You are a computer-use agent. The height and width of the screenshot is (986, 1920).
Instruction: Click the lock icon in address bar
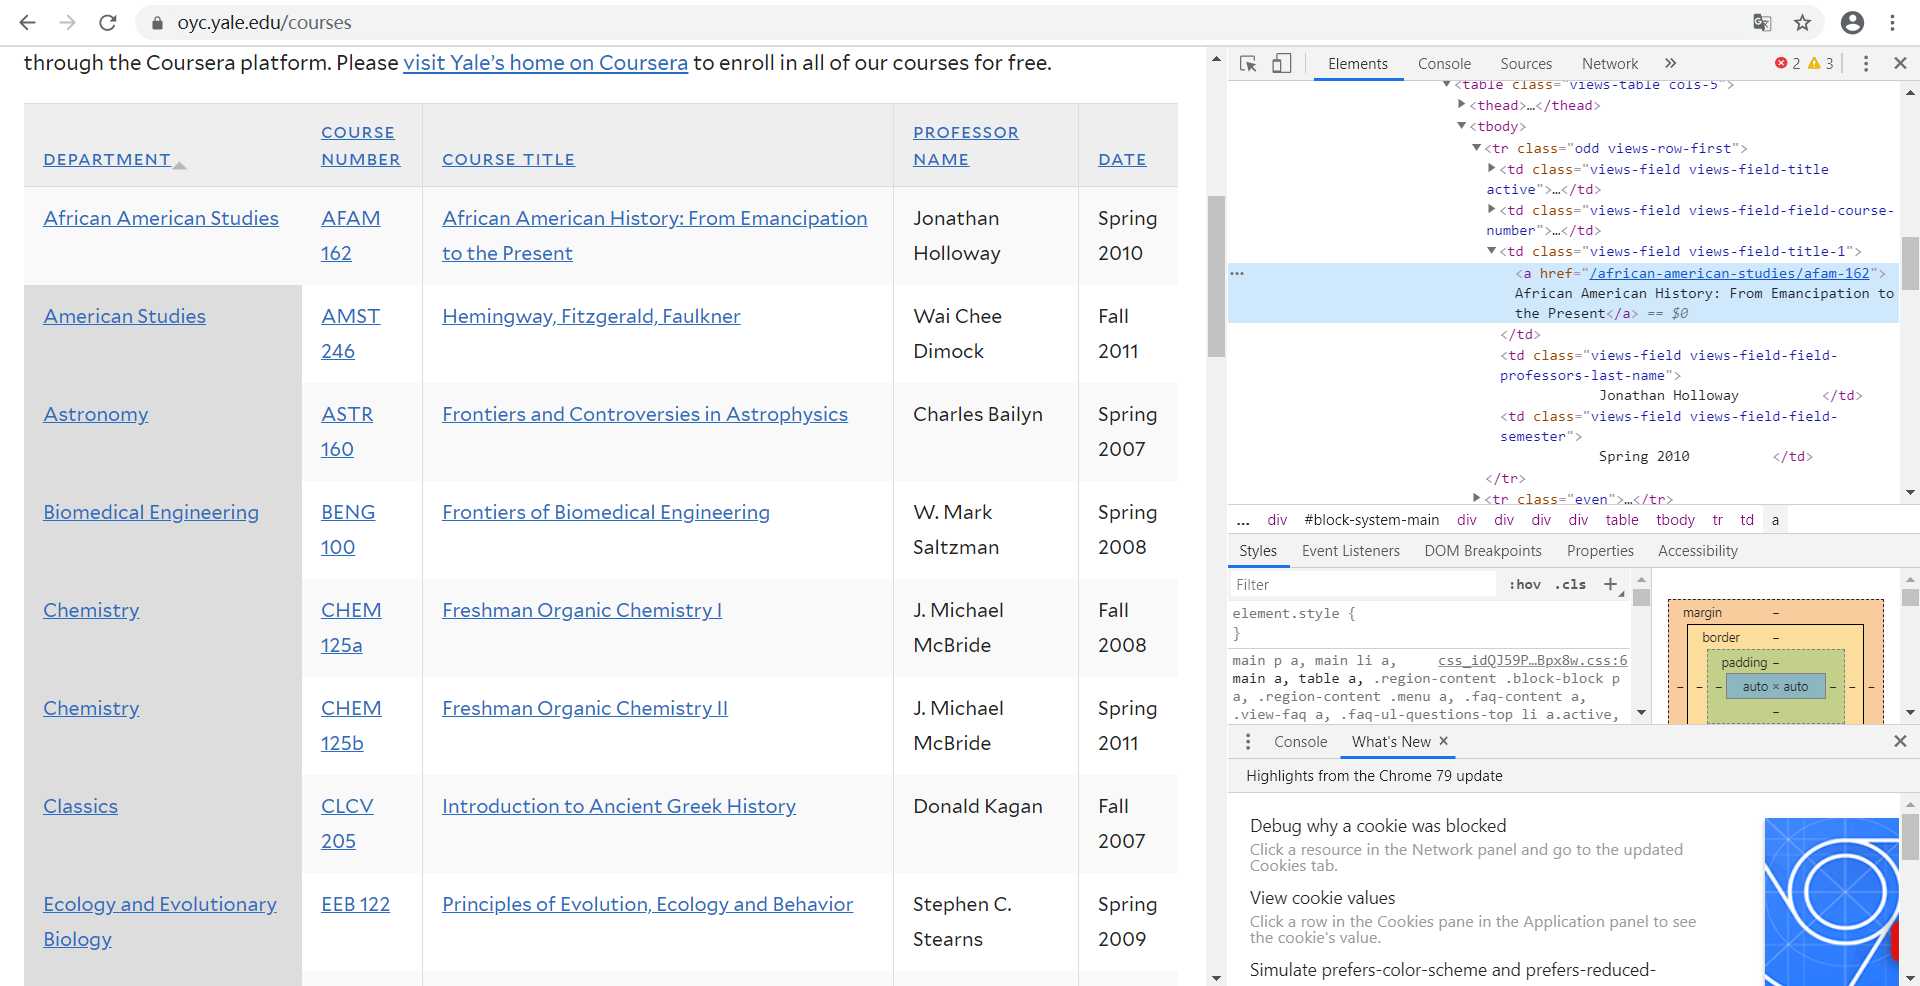(x=157, y=22)
